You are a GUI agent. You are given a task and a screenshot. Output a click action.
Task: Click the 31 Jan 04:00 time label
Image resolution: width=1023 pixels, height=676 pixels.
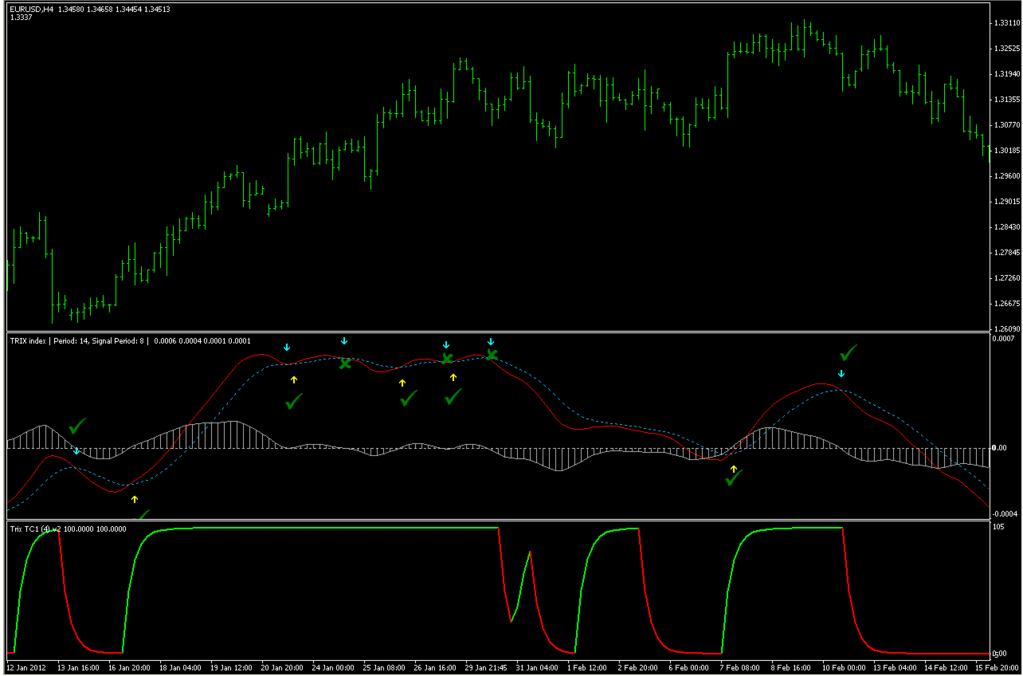(x=536, y=668)
